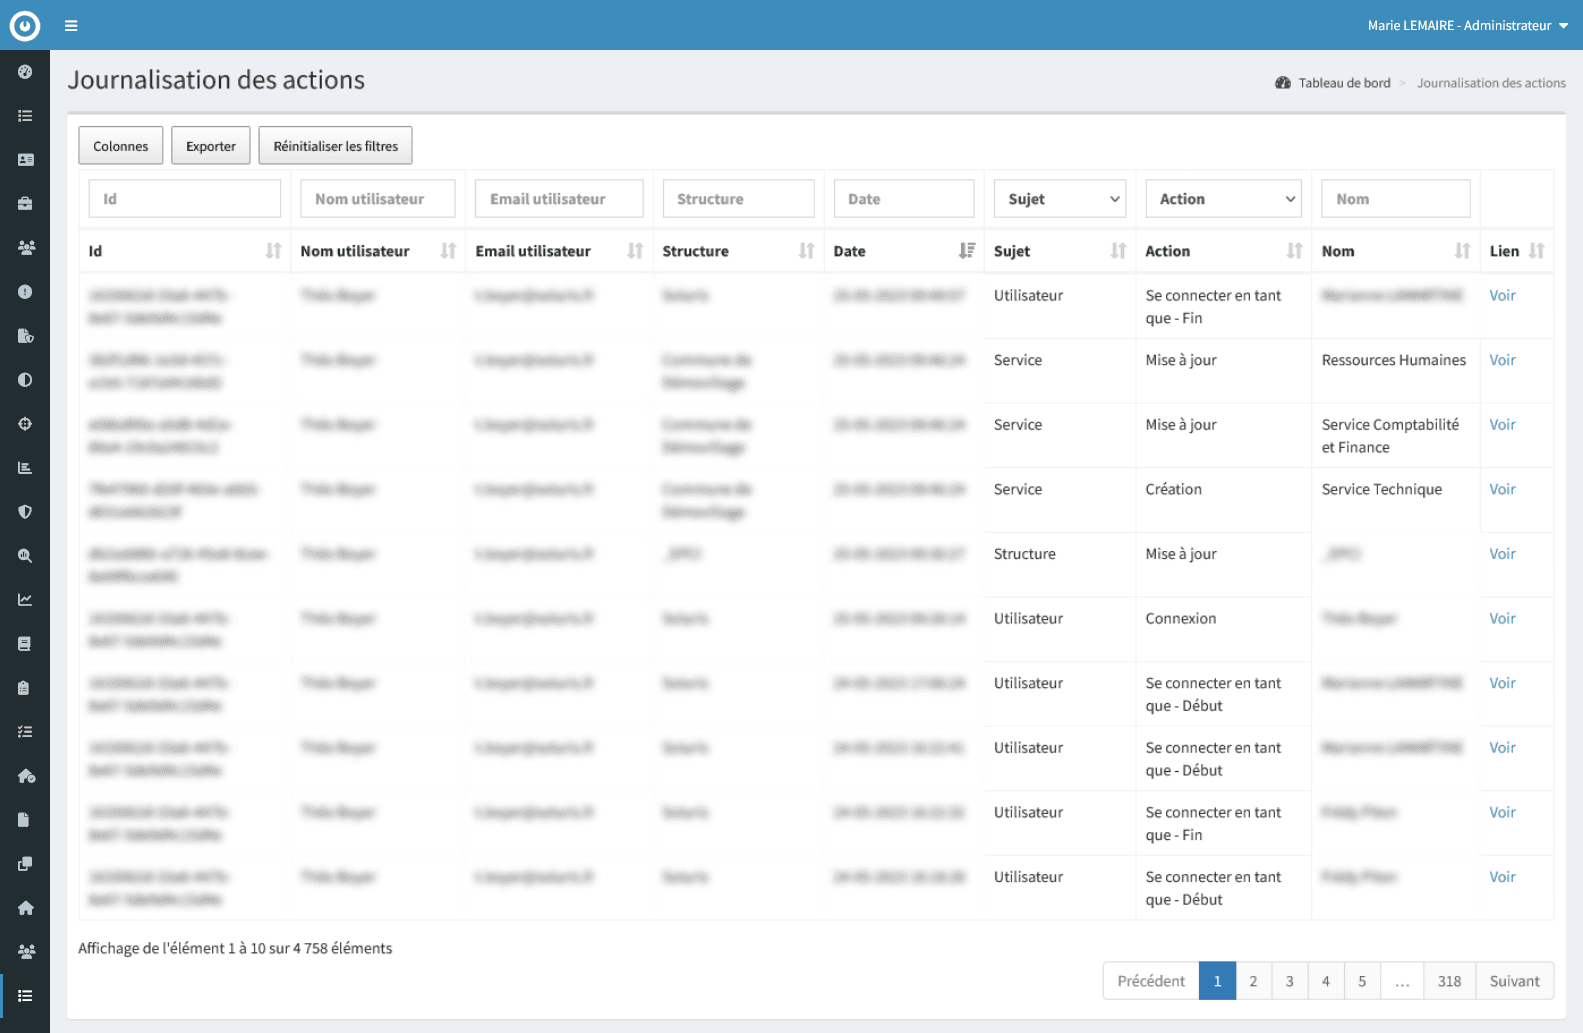Click the briefcase icon in sidebar

25,204
